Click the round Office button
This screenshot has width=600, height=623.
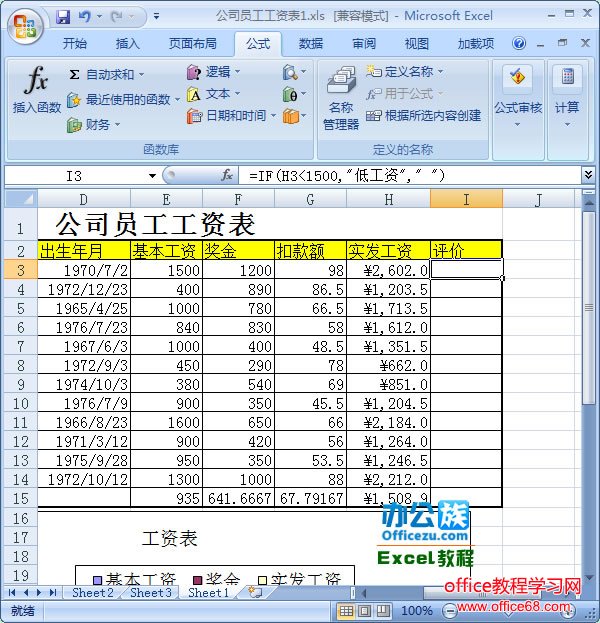click(x=25, y=26)
